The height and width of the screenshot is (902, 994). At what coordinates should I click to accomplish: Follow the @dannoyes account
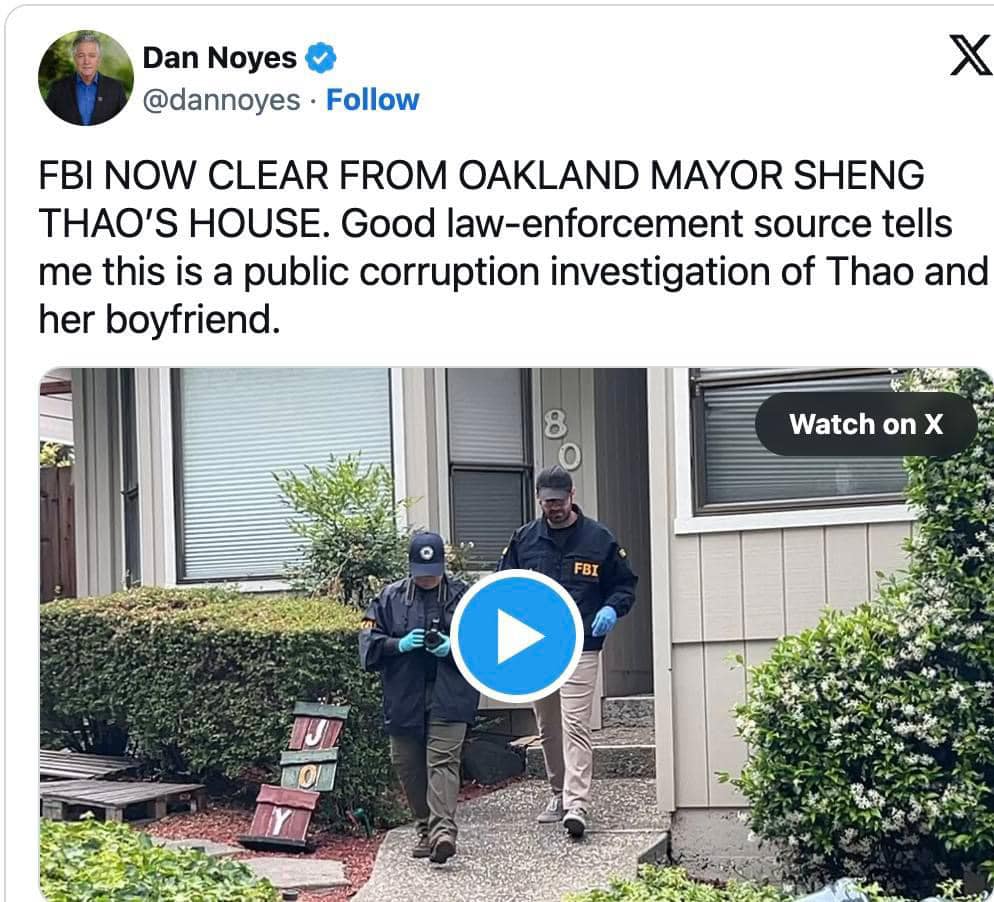[372, 100]
